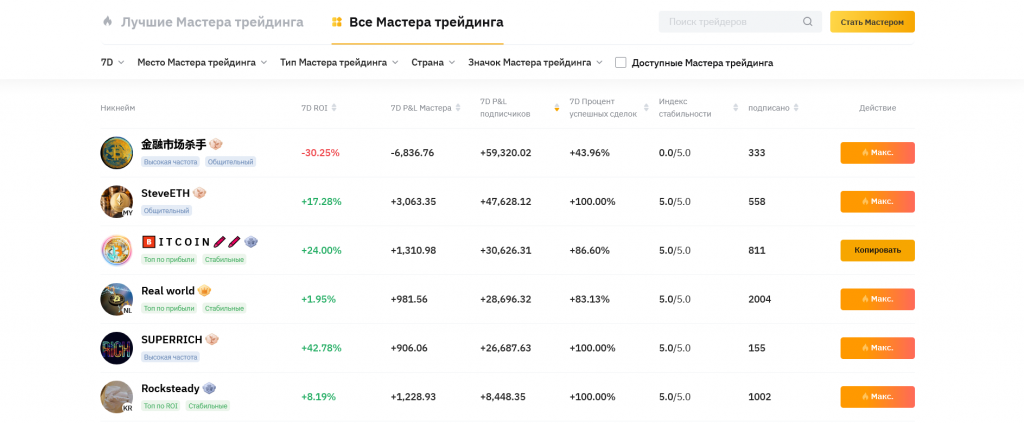Sort by 7D P&L Мастера arrows
Viewport: 1024px width, 423px height.
[458, 108]
